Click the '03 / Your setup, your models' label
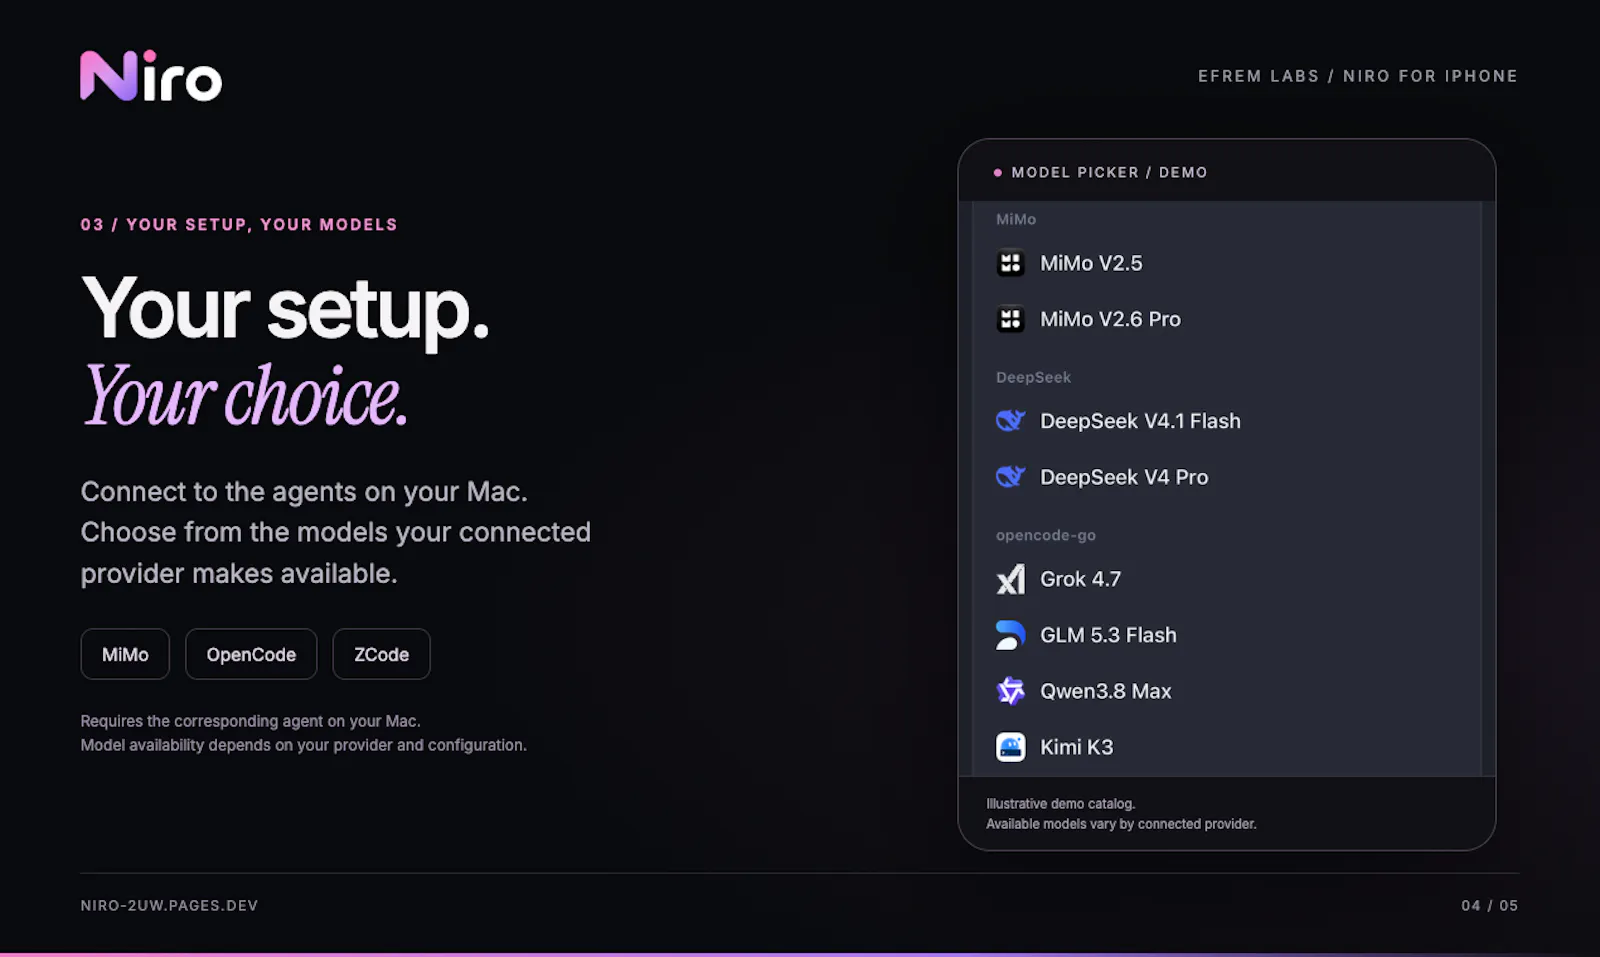This screenshot has width=1600, height=957. click(239, 225)
